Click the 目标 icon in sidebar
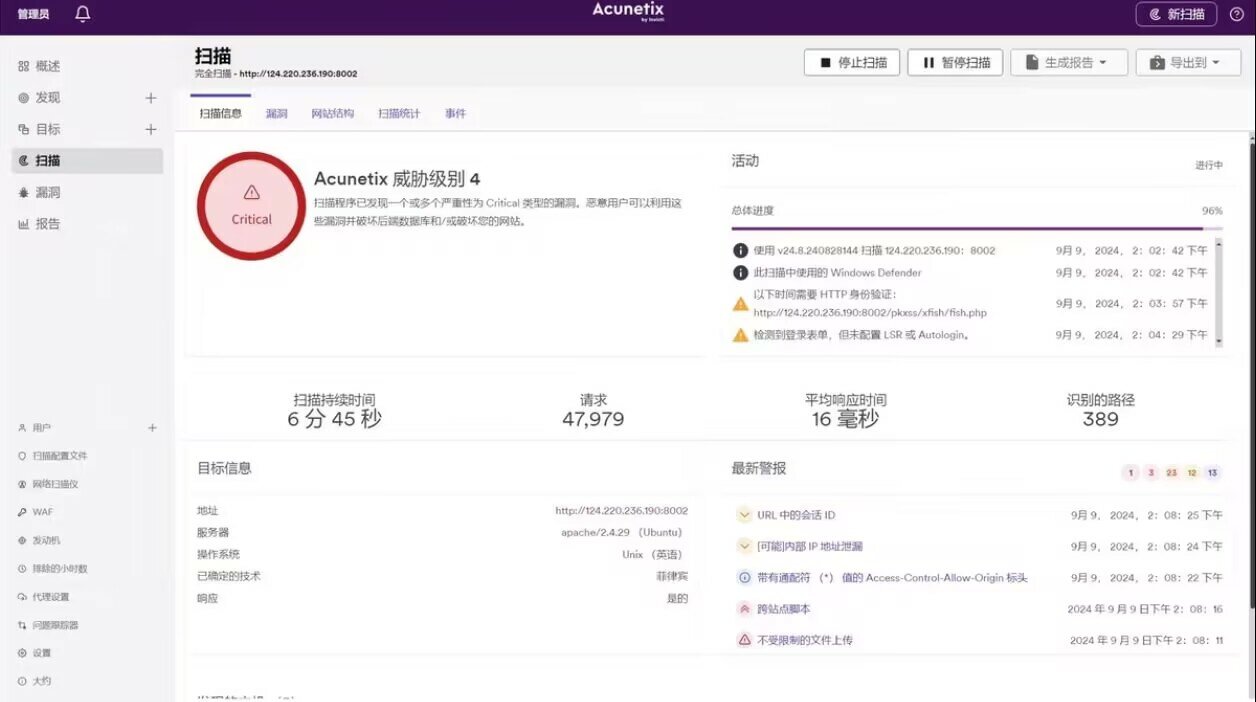The width and height of the screenshot is (1256, 702). tap(23, 129)
